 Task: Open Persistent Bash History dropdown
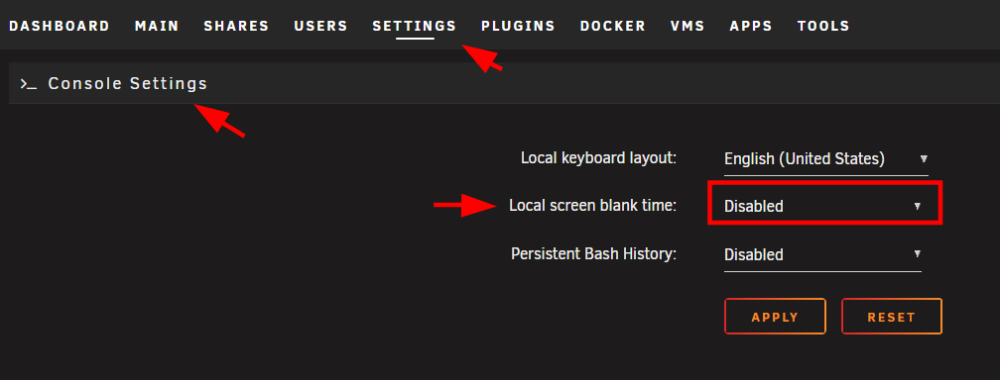[823, 254]
